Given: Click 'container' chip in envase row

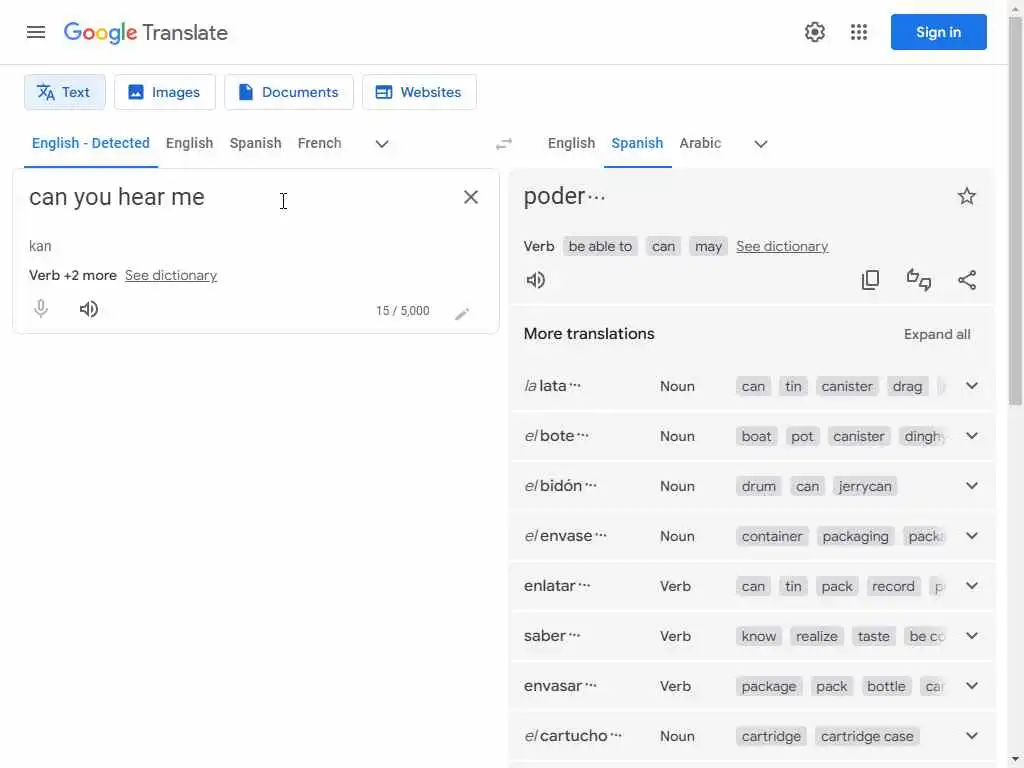Looking at the screenshot, I should [x=772, y=536].
